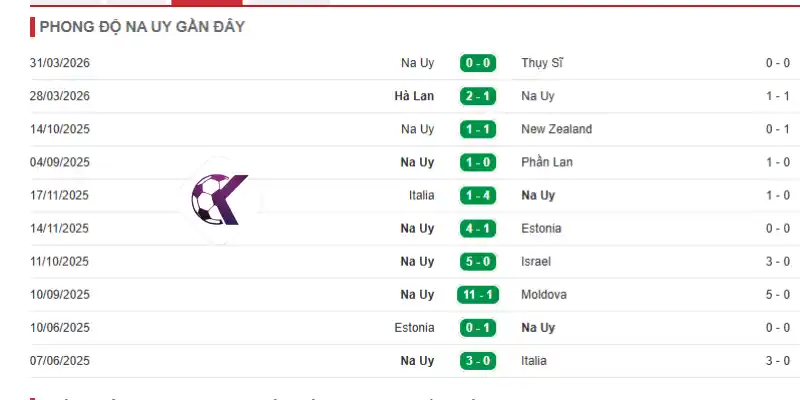Open the New Zealand team page
This screenshot has width=800, height=400.
point(557,129)
